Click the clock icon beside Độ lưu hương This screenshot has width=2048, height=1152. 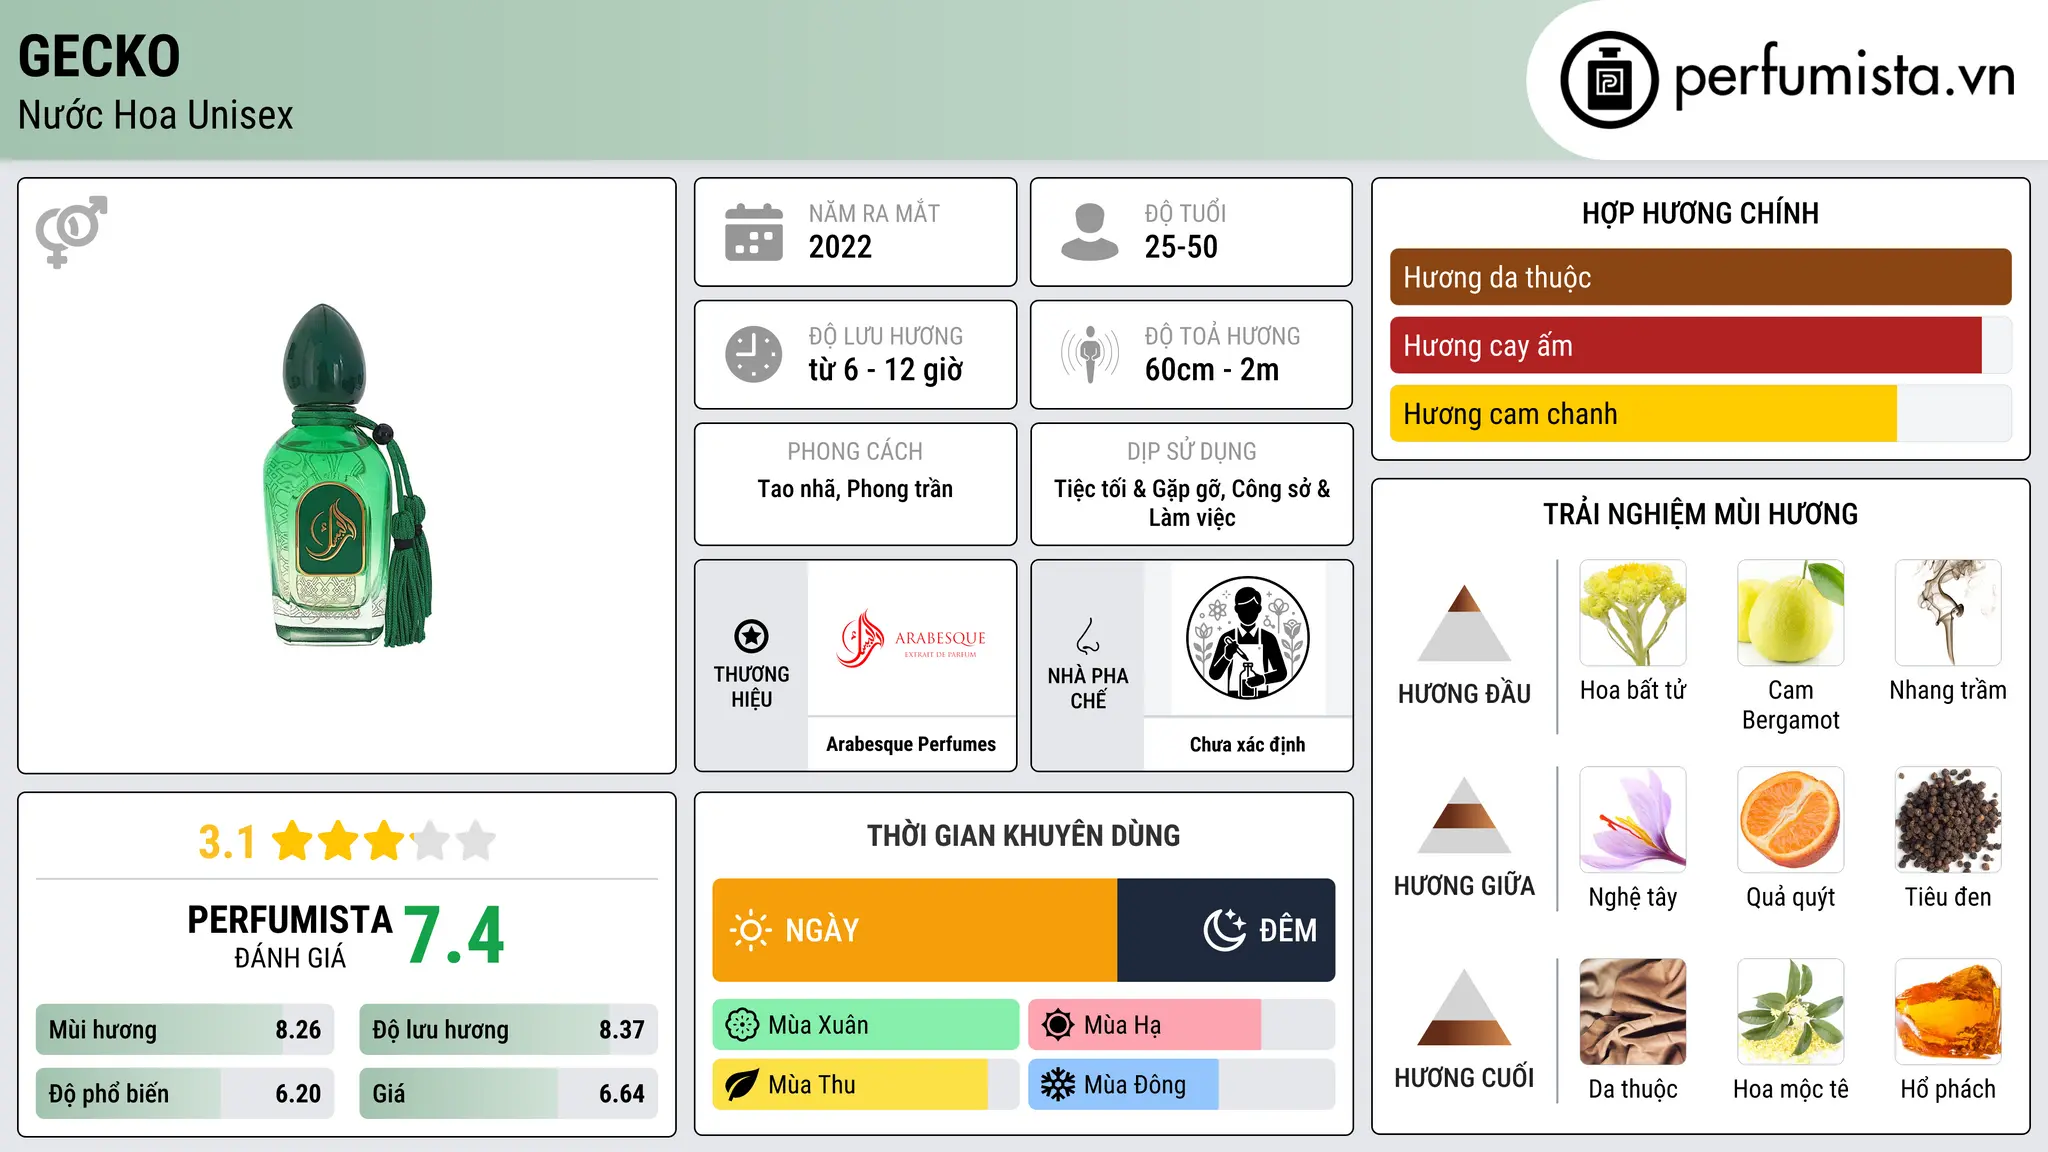(x=754, y=354)
